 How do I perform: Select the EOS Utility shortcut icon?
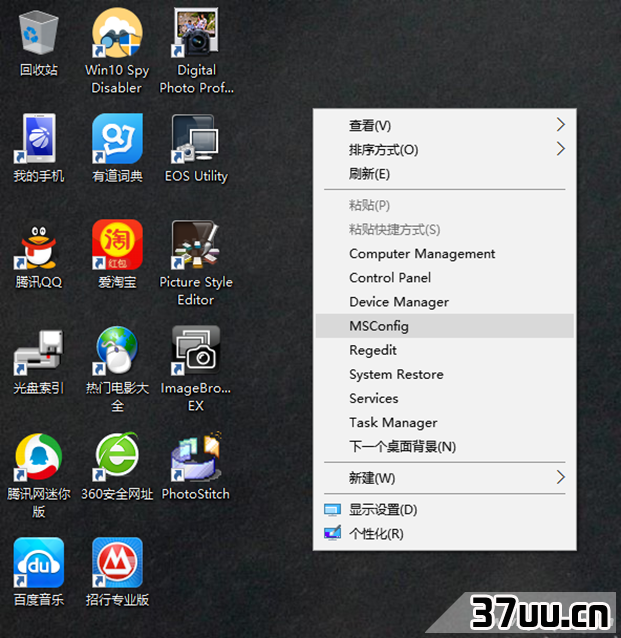point(195,139)
